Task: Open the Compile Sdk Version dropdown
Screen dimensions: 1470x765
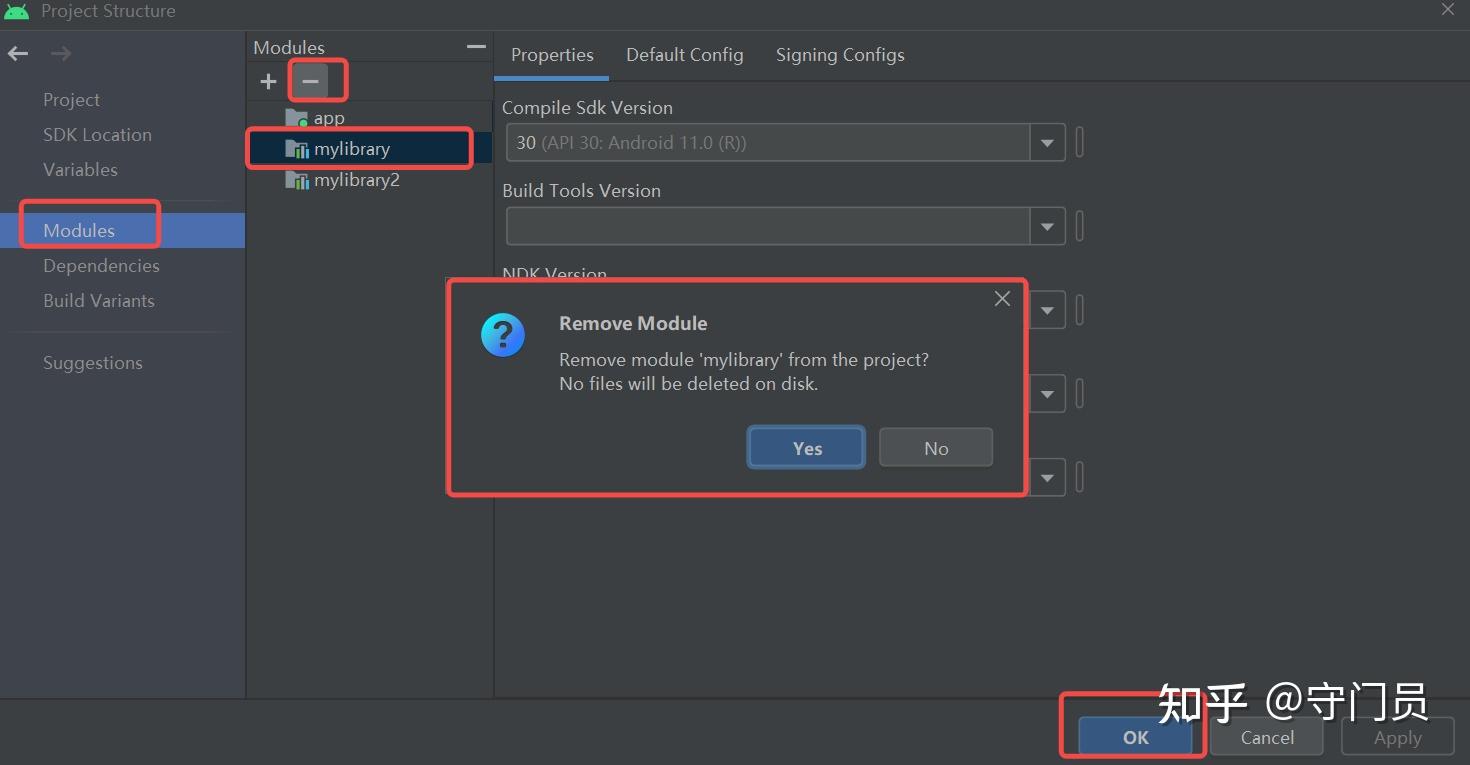Action: (x=1047, y=142)
